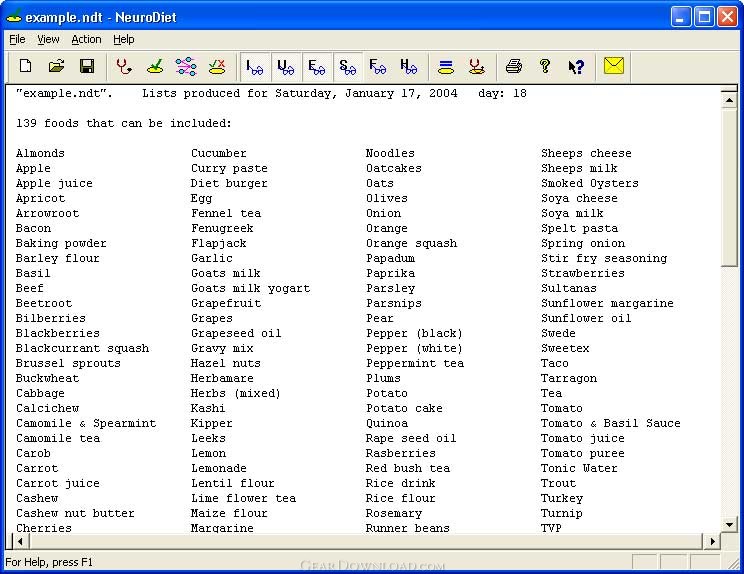The width and height of the screenshot is (744, 574).
Task: Open the Help menu
Action: (124, 39)
